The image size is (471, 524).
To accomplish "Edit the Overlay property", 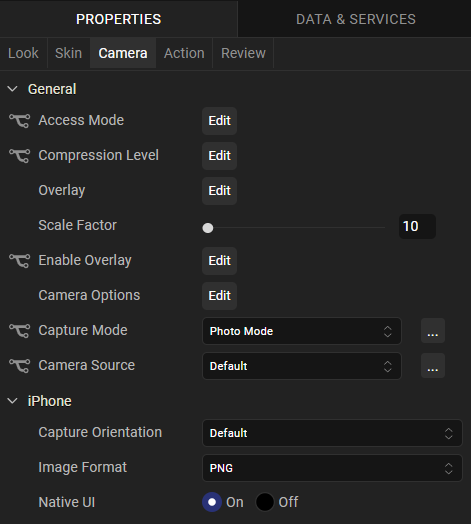I will coord(220,191).
